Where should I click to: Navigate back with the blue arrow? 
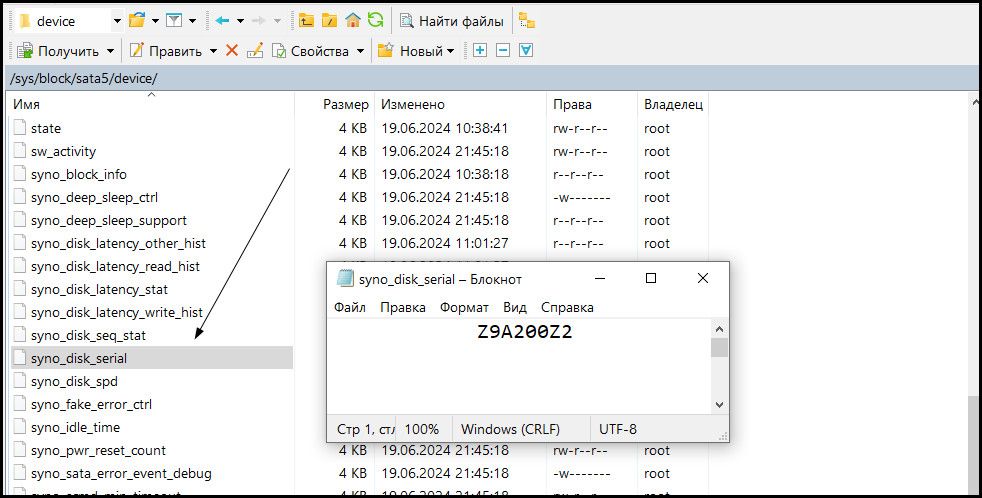coord(222,20)
